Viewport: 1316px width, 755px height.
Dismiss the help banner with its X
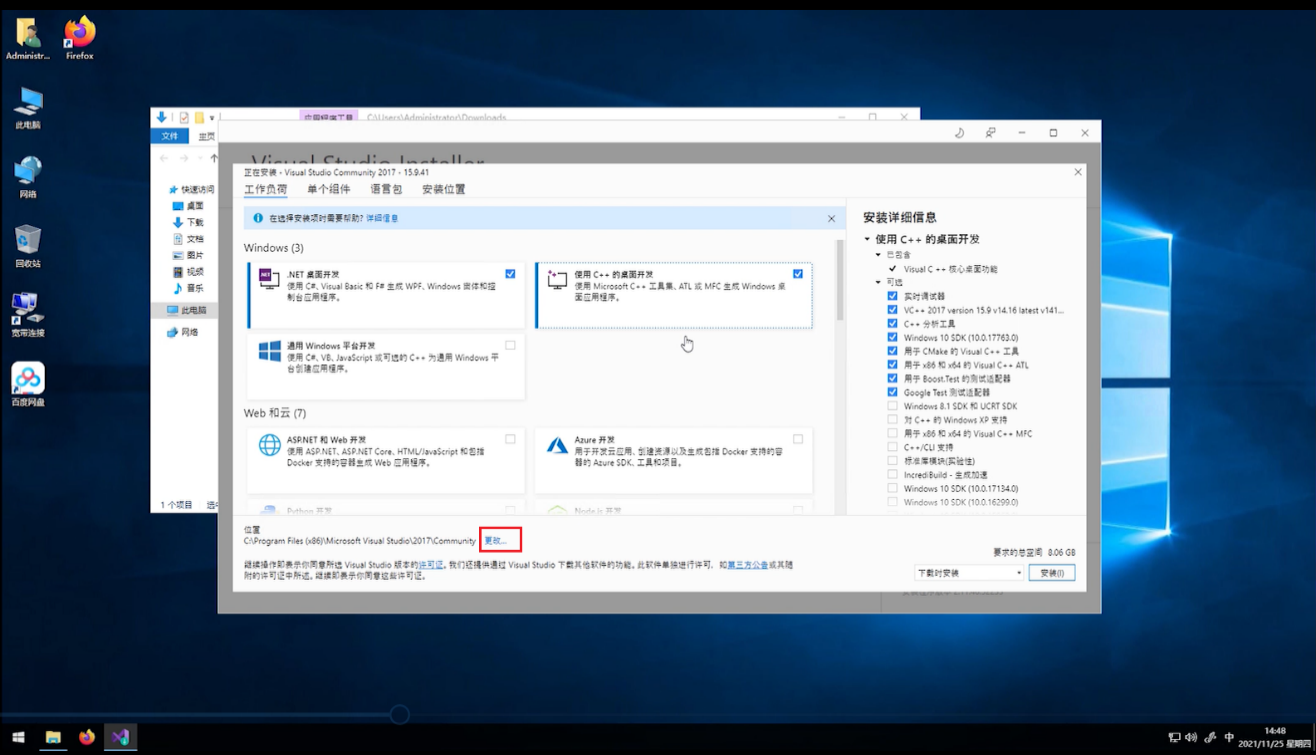[831, 218]
